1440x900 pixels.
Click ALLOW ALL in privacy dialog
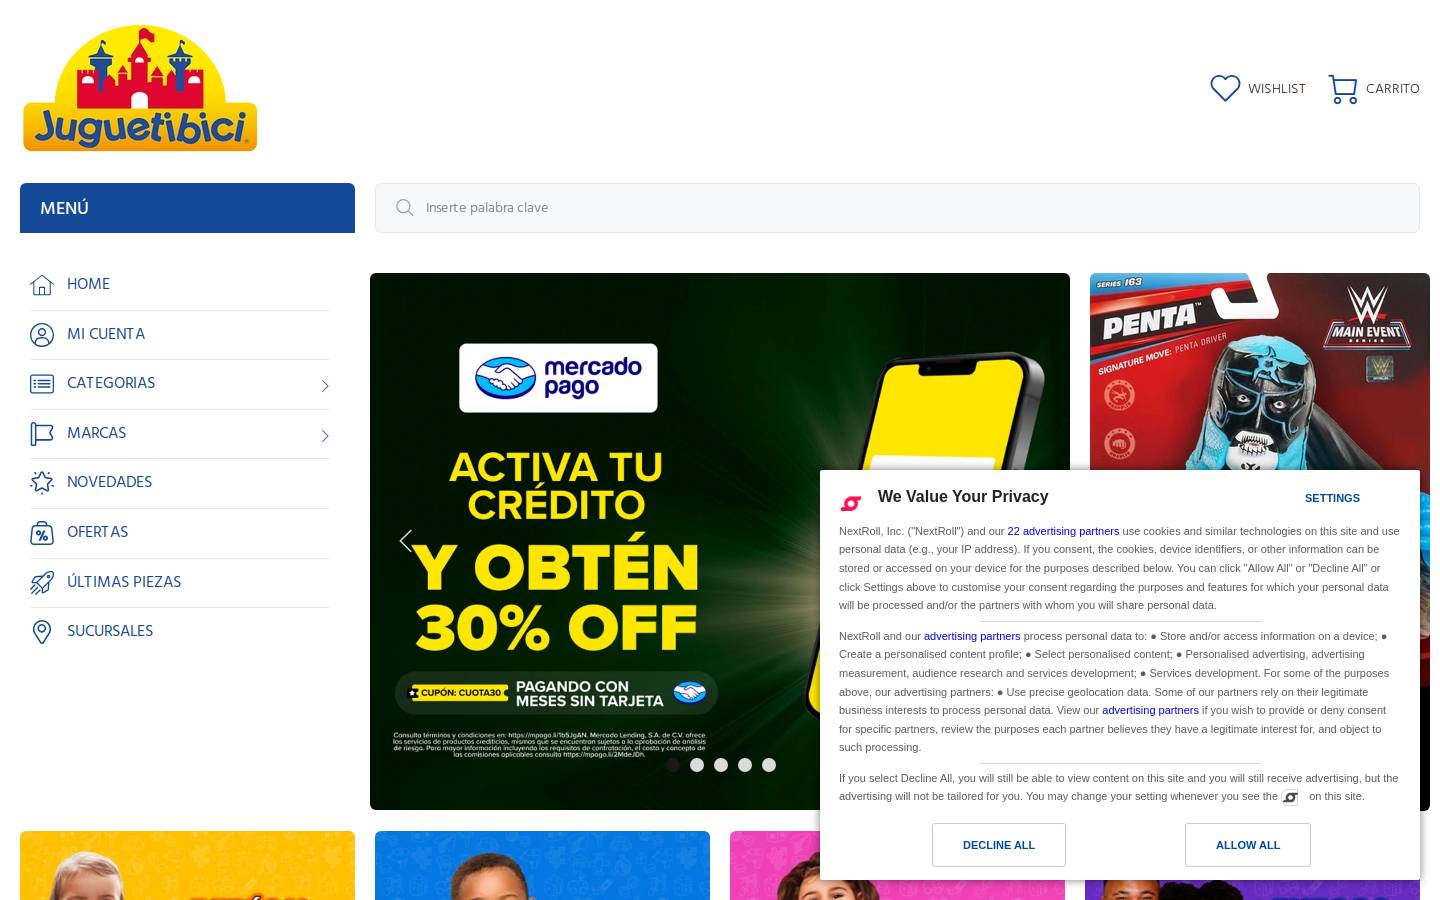pos(1248,845)
